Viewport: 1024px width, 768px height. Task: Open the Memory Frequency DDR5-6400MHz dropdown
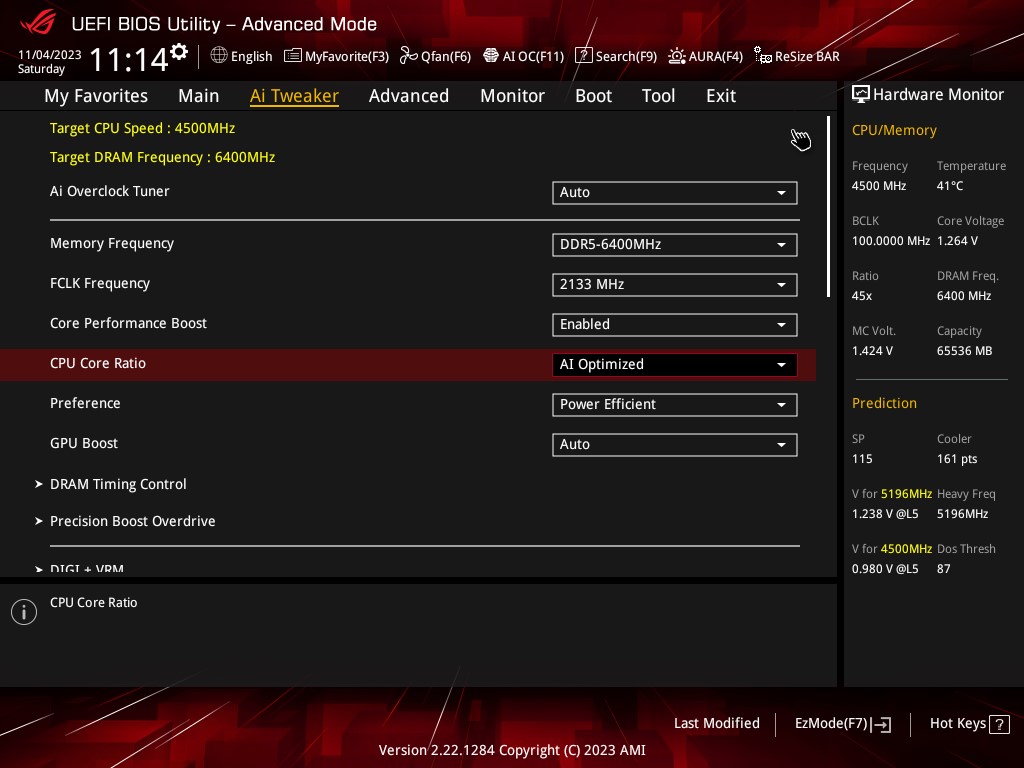pyautogui.click(x=675, y=245)
